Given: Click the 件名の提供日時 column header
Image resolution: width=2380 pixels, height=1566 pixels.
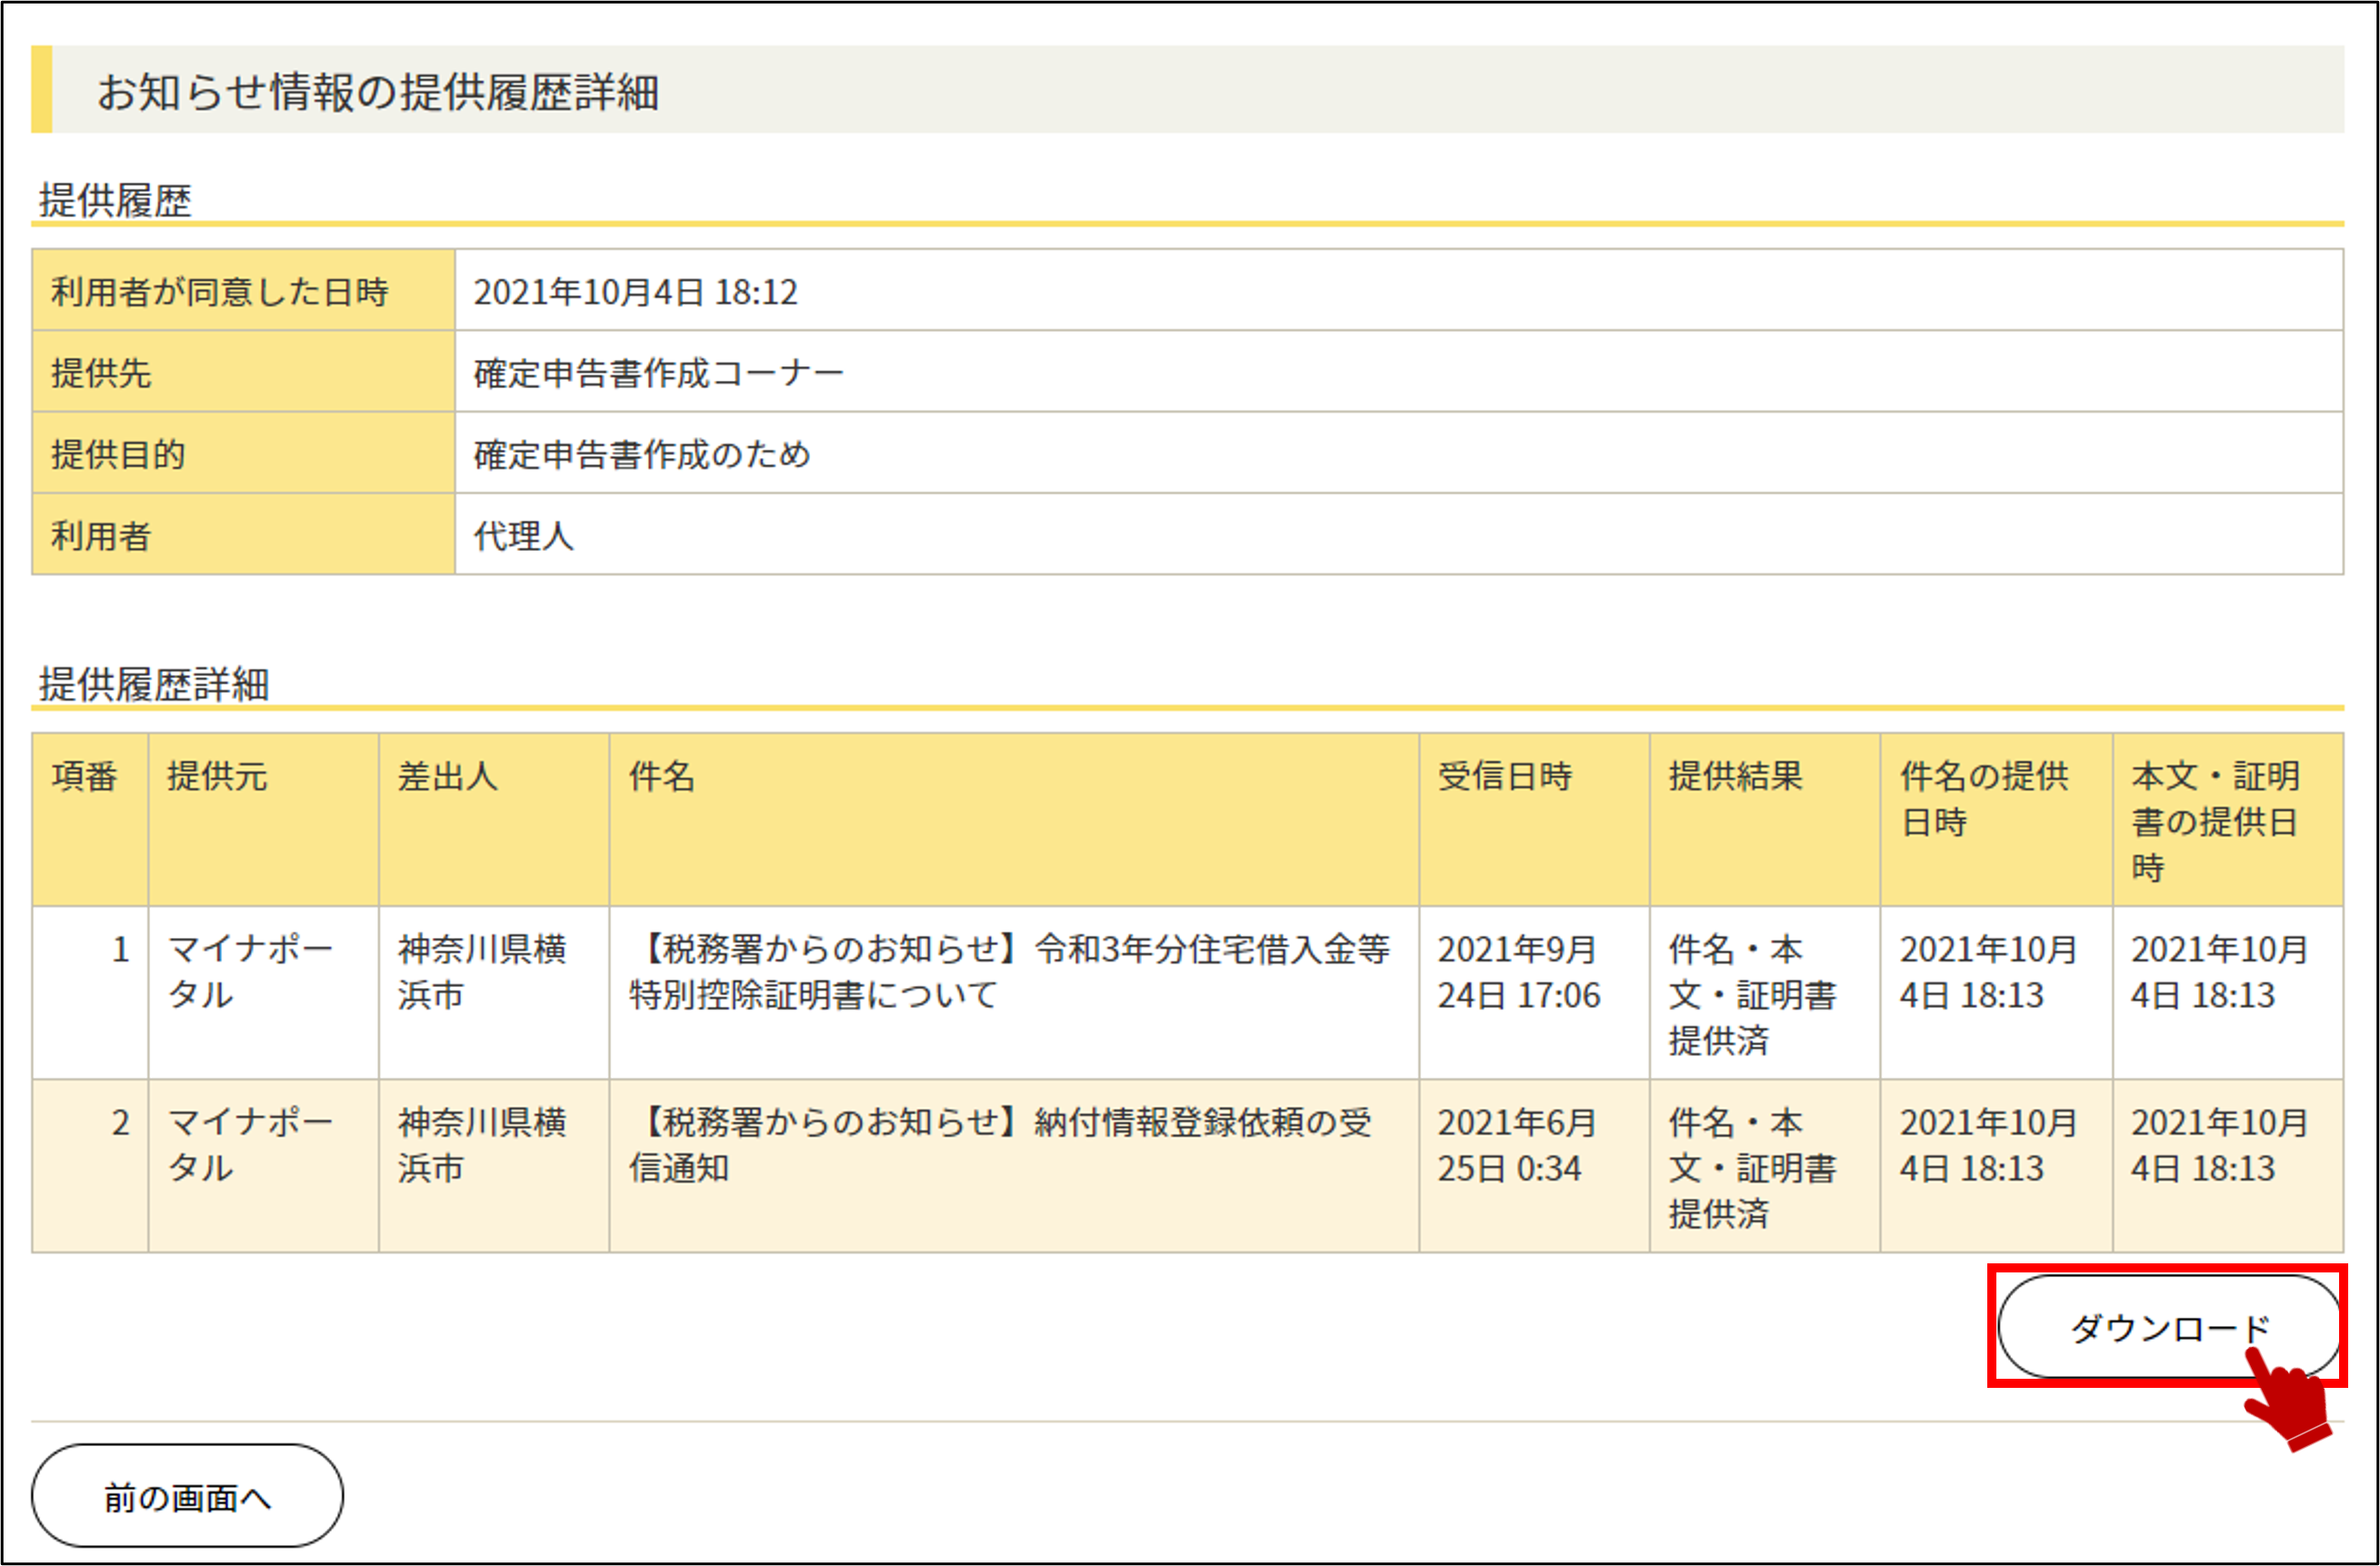Looking at the screenshot, I should (x=1996, y=820).
